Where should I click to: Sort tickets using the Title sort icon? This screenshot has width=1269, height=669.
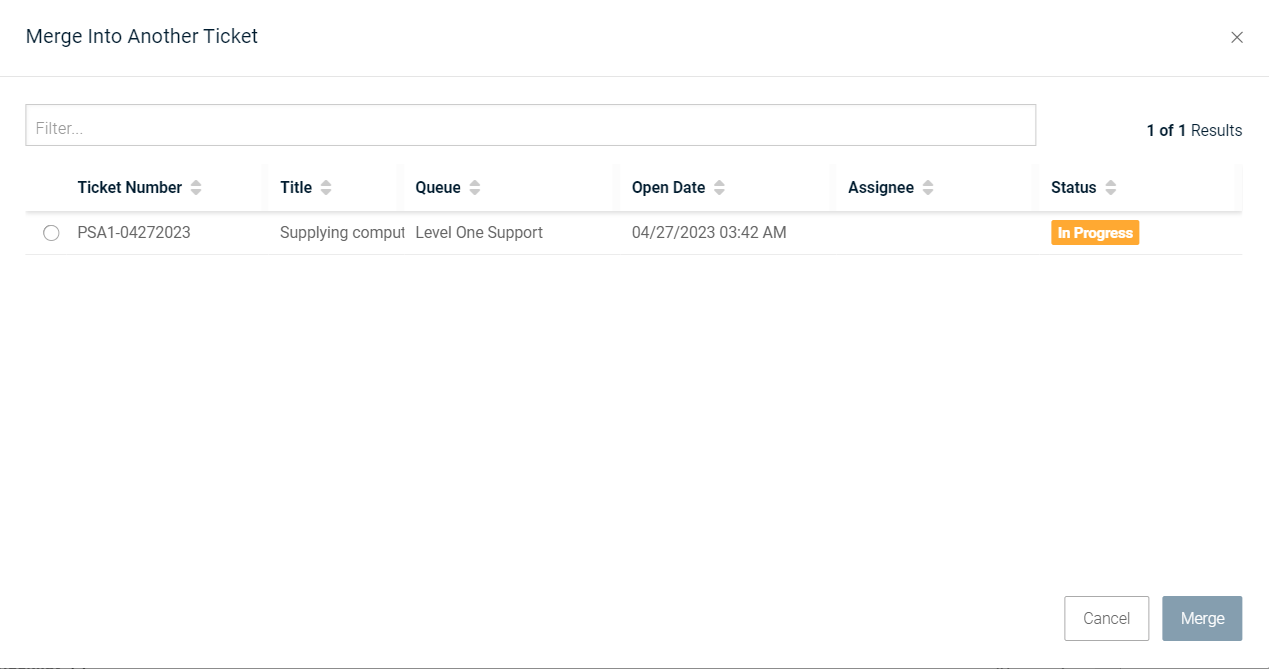[326, 188]
